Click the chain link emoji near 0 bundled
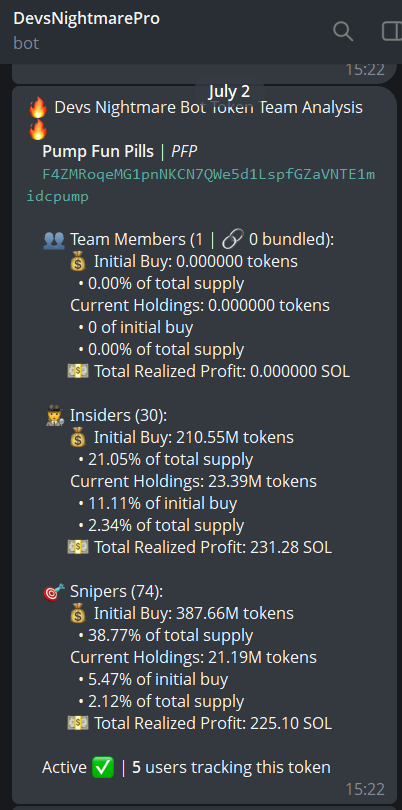The image size is (402, 810). (233, 240)
